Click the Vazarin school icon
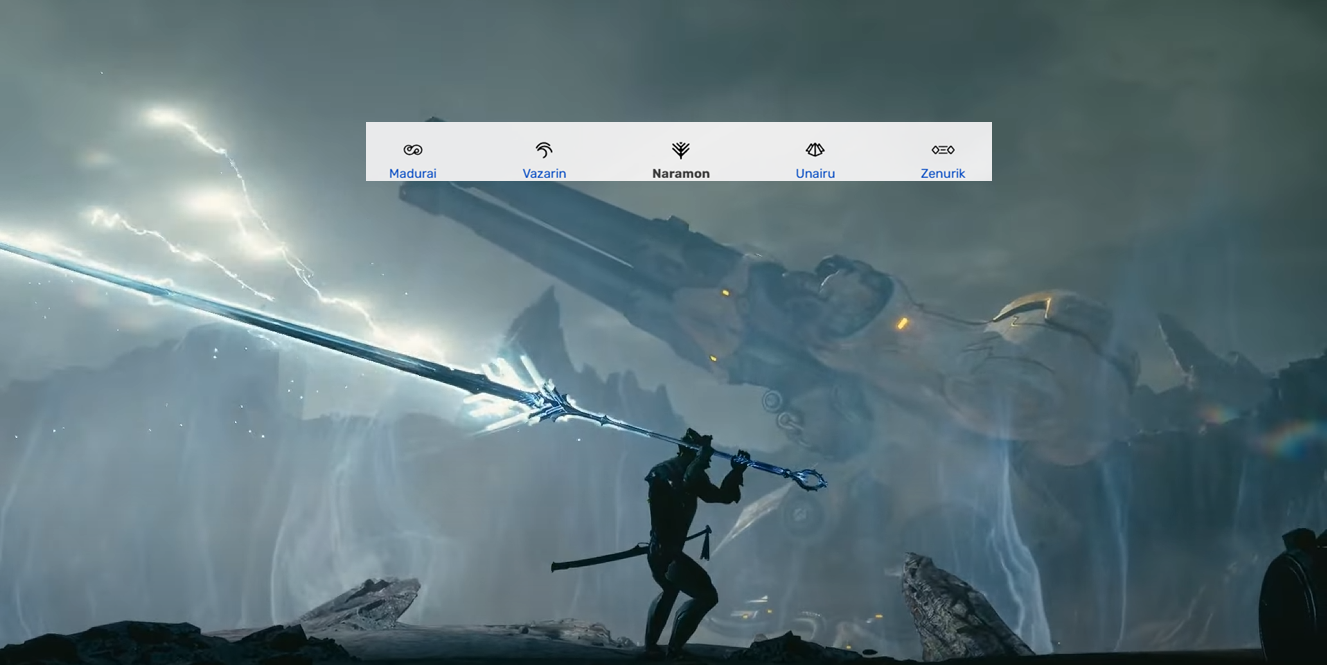 (x=544, y=150)
